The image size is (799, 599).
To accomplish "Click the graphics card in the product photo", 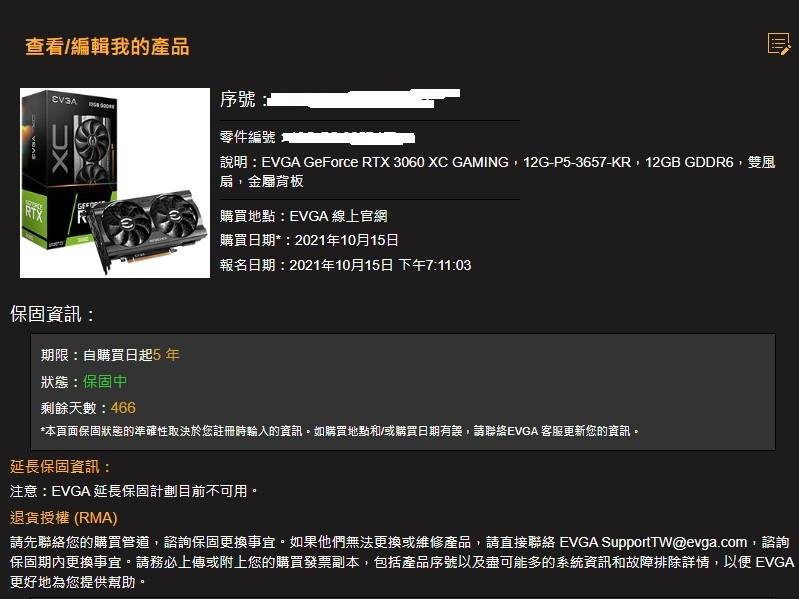I will (148, 229).
